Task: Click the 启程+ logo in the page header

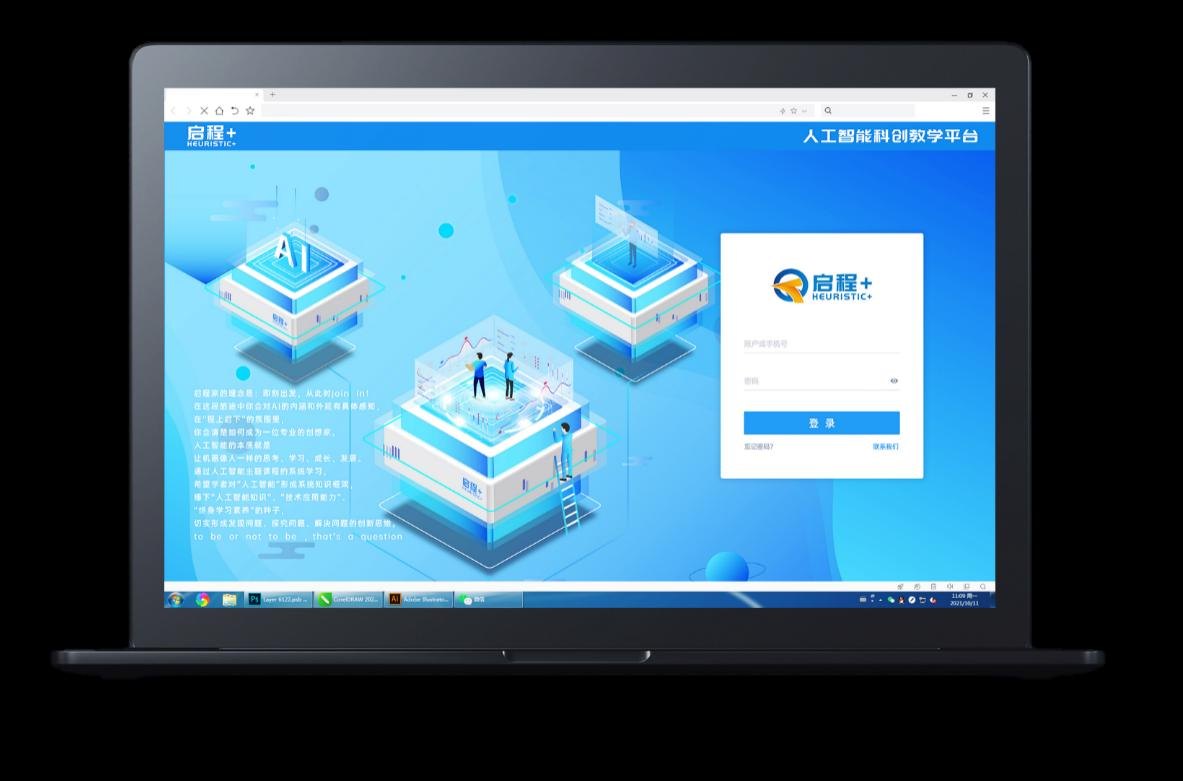Action: coord(212,136)
